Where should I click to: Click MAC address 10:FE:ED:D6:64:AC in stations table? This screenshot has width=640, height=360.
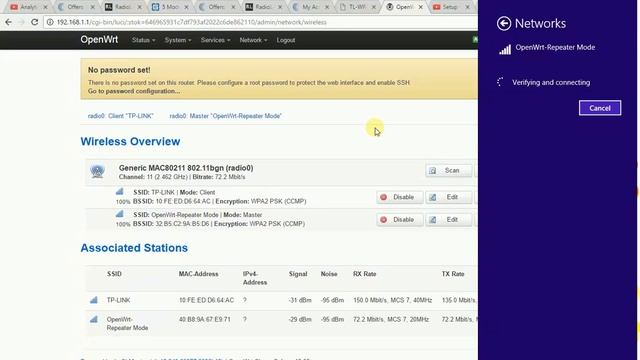(x=207, y=300)
